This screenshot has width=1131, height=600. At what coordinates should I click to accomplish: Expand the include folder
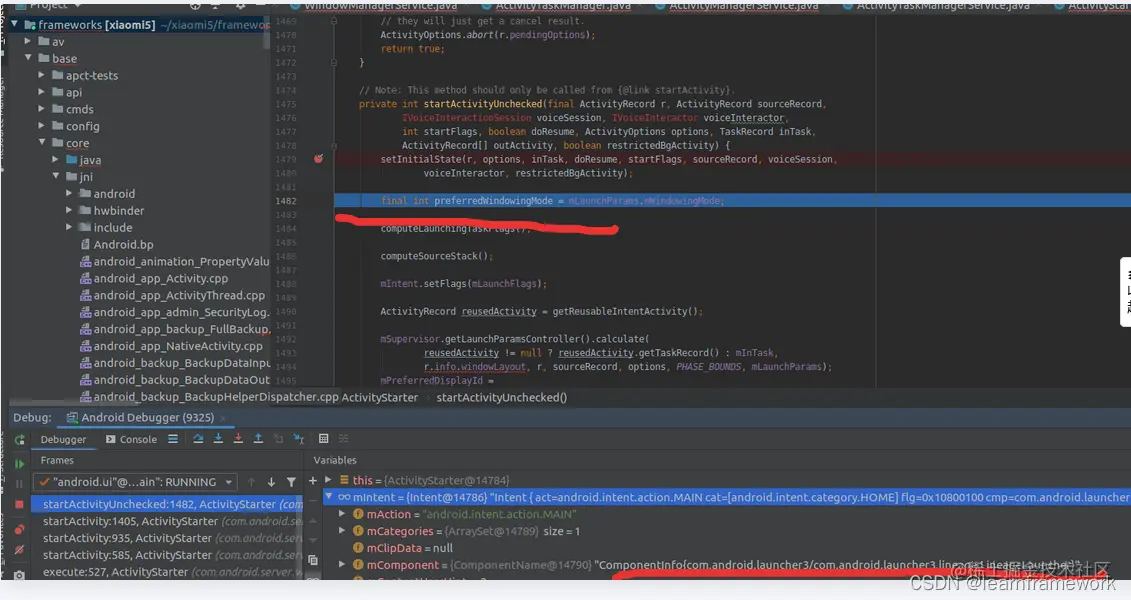[69, 227]
